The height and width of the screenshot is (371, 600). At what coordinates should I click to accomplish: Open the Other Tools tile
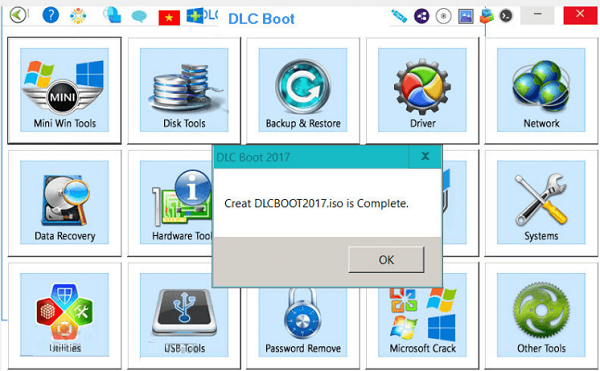coord(541,315)
